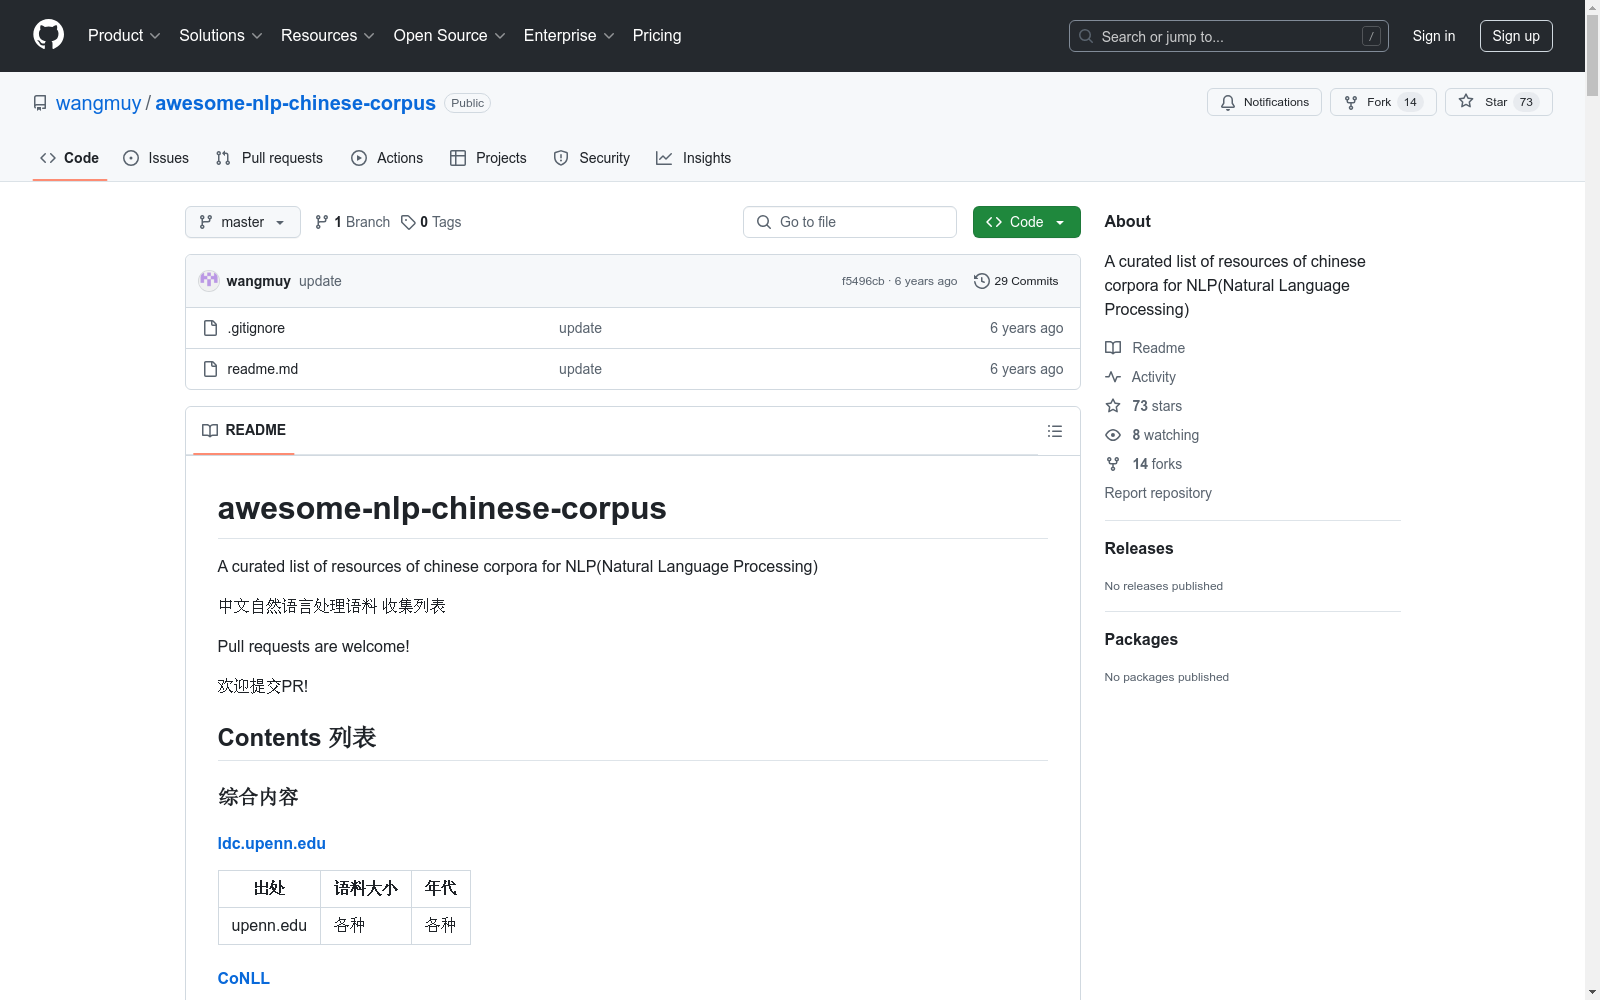
Task: Click the star icon beside 73 stars
Action: [1113, 406]
